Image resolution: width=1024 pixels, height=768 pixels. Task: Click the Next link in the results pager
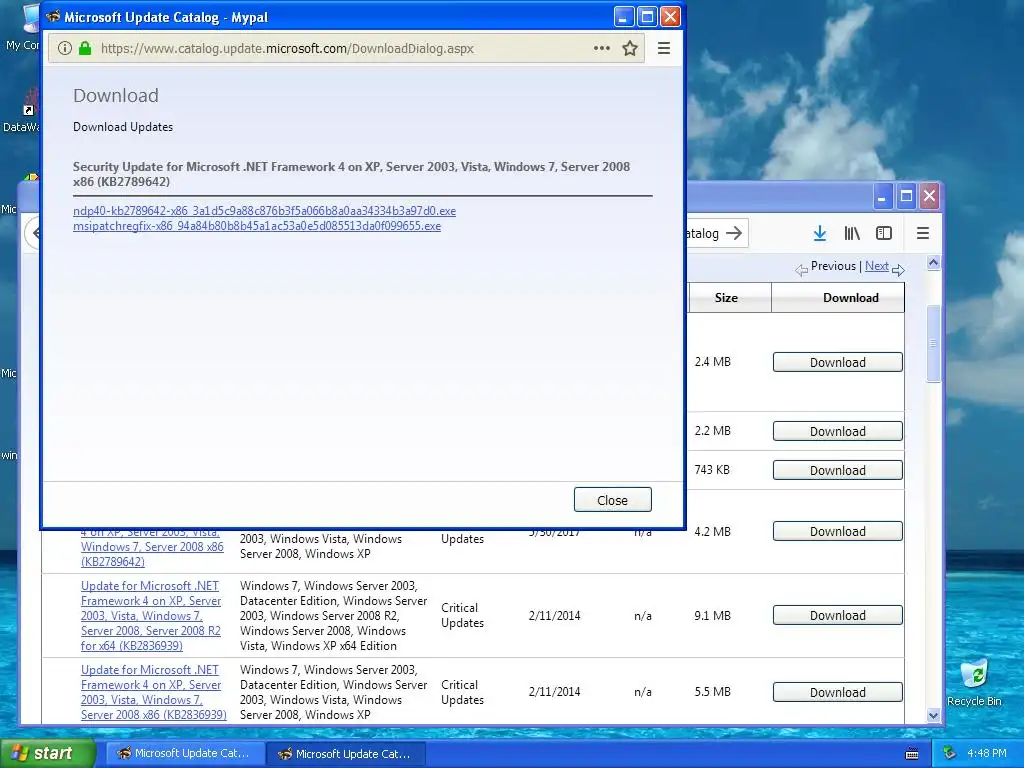876,266
